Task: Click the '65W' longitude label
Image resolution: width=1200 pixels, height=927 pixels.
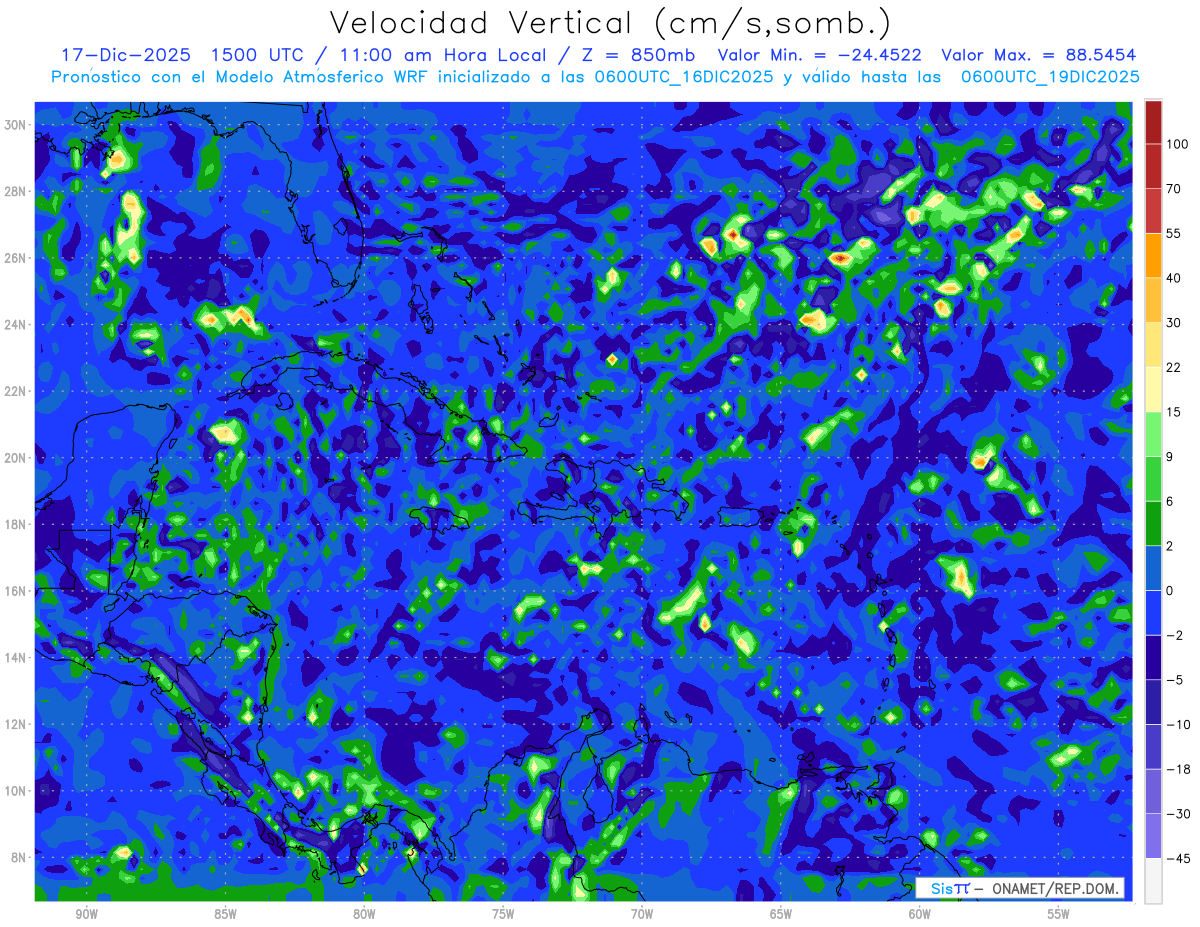Action: click(x=781, y=914)
